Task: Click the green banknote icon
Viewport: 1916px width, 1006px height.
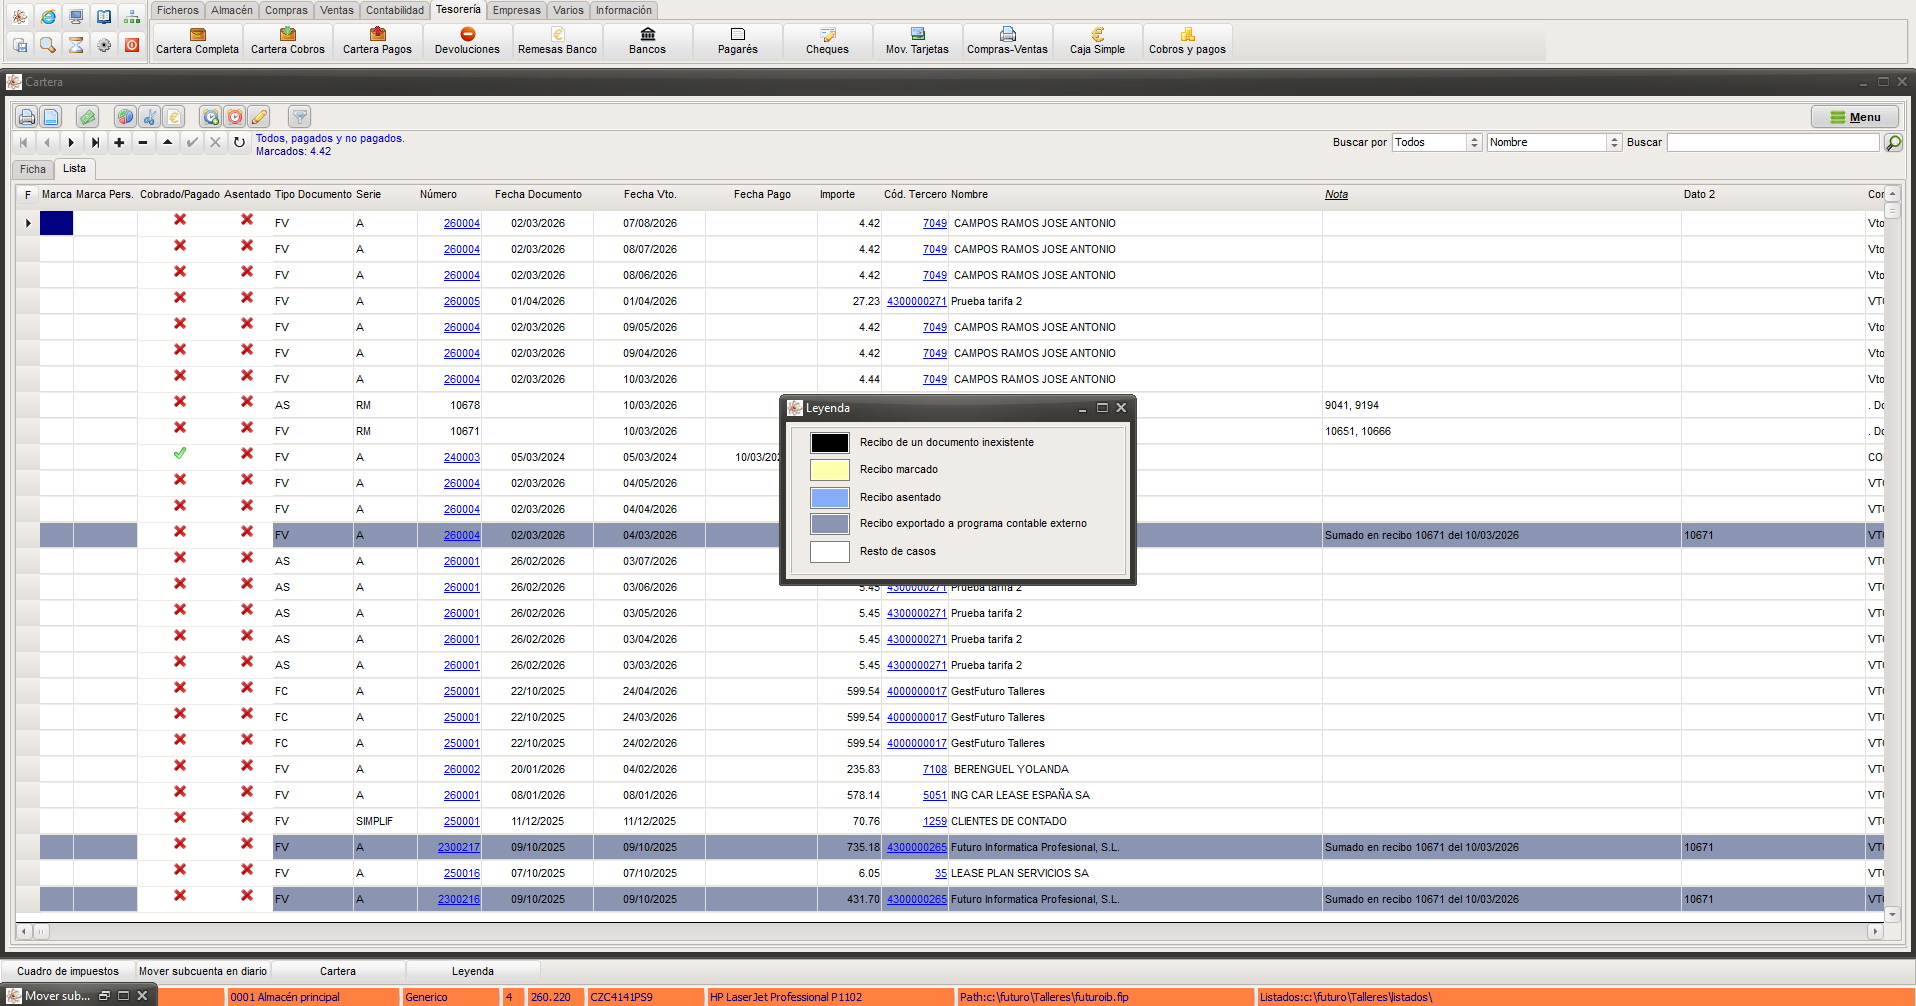Action: point(88,117)
